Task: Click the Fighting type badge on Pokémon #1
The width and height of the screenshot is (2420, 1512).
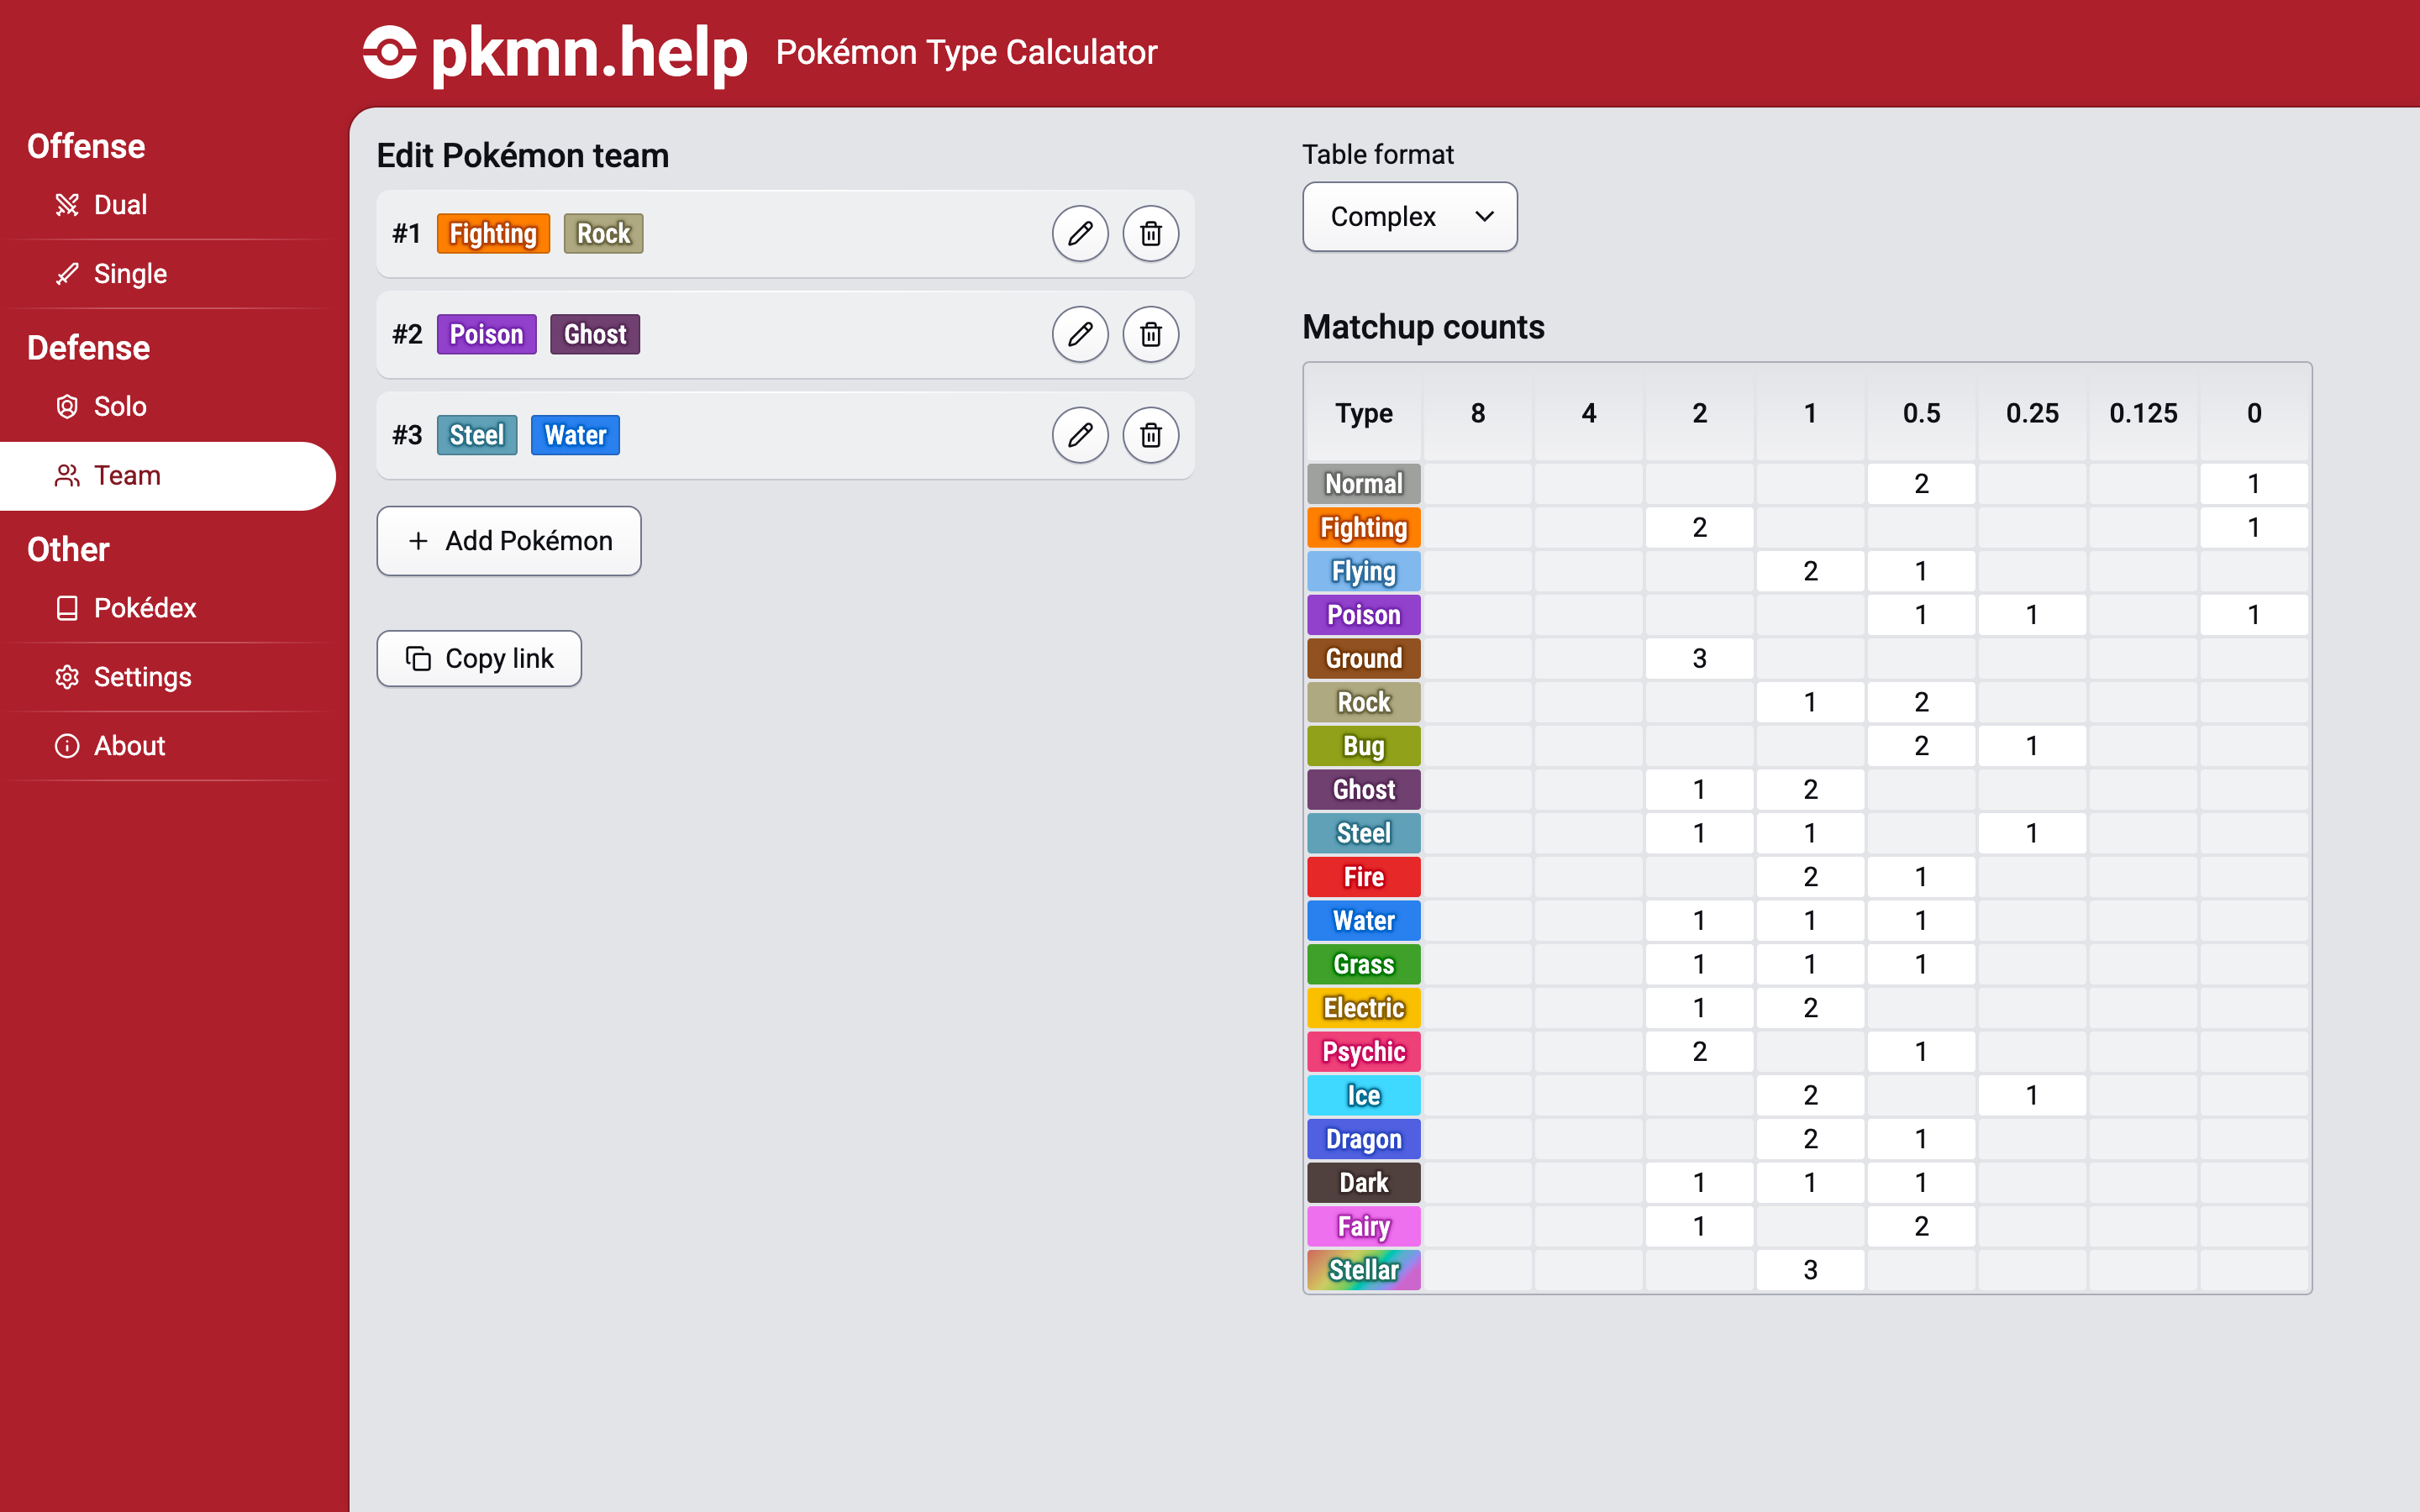Action: 493,234
